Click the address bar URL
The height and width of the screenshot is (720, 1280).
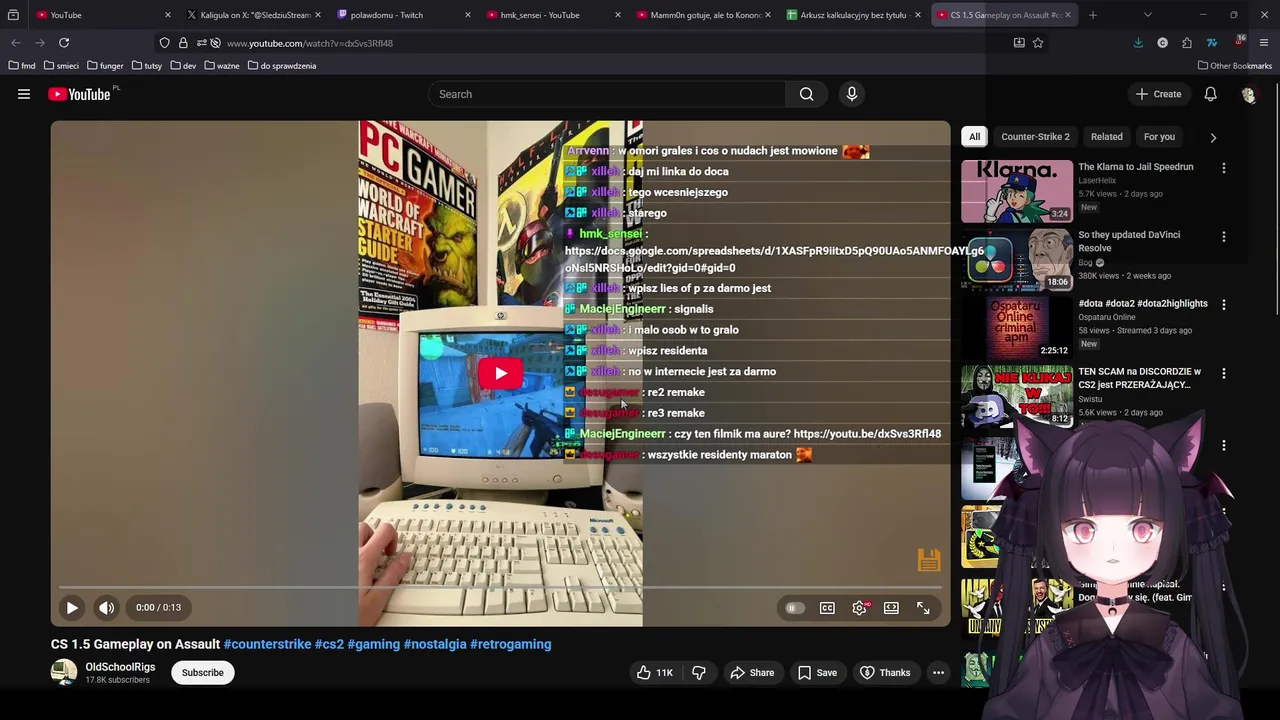click(x=310, y=43)
